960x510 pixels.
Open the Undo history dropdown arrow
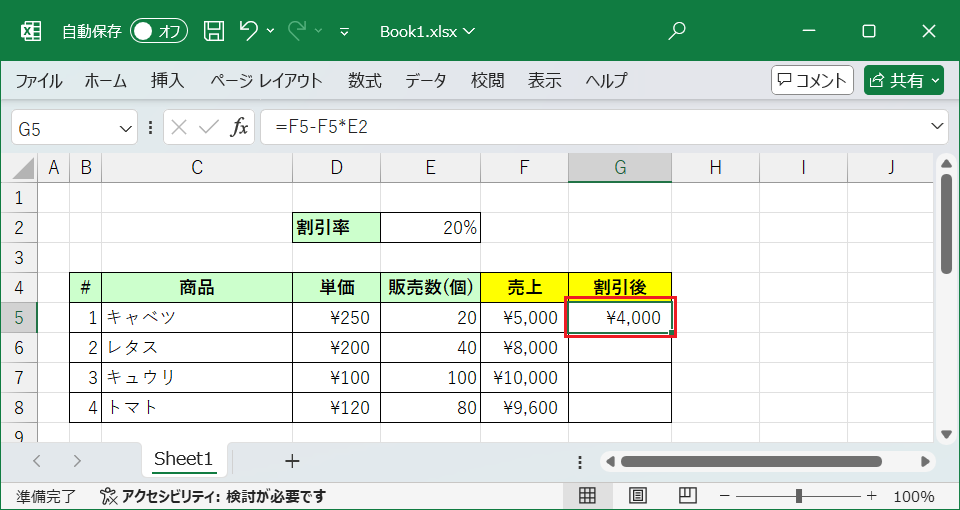point(271,31)
